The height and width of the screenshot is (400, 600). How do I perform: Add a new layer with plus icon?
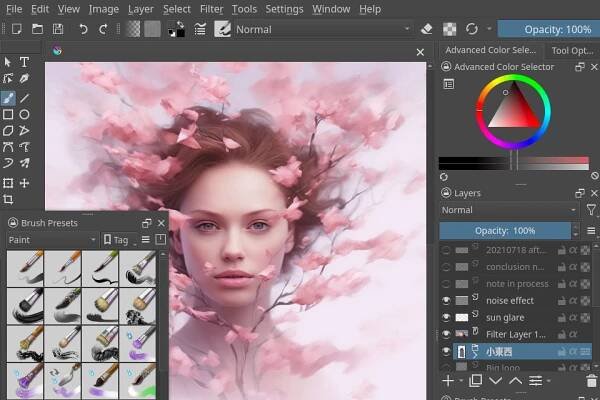(x=447, y=380)
